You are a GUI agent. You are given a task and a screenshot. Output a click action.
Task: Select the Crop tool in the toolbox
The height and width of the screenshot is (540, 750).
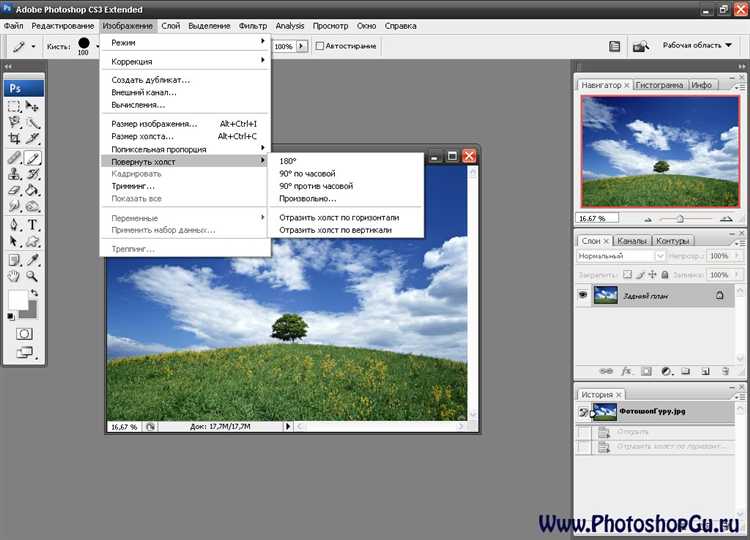pyautogui.click(x=14, y=139)
